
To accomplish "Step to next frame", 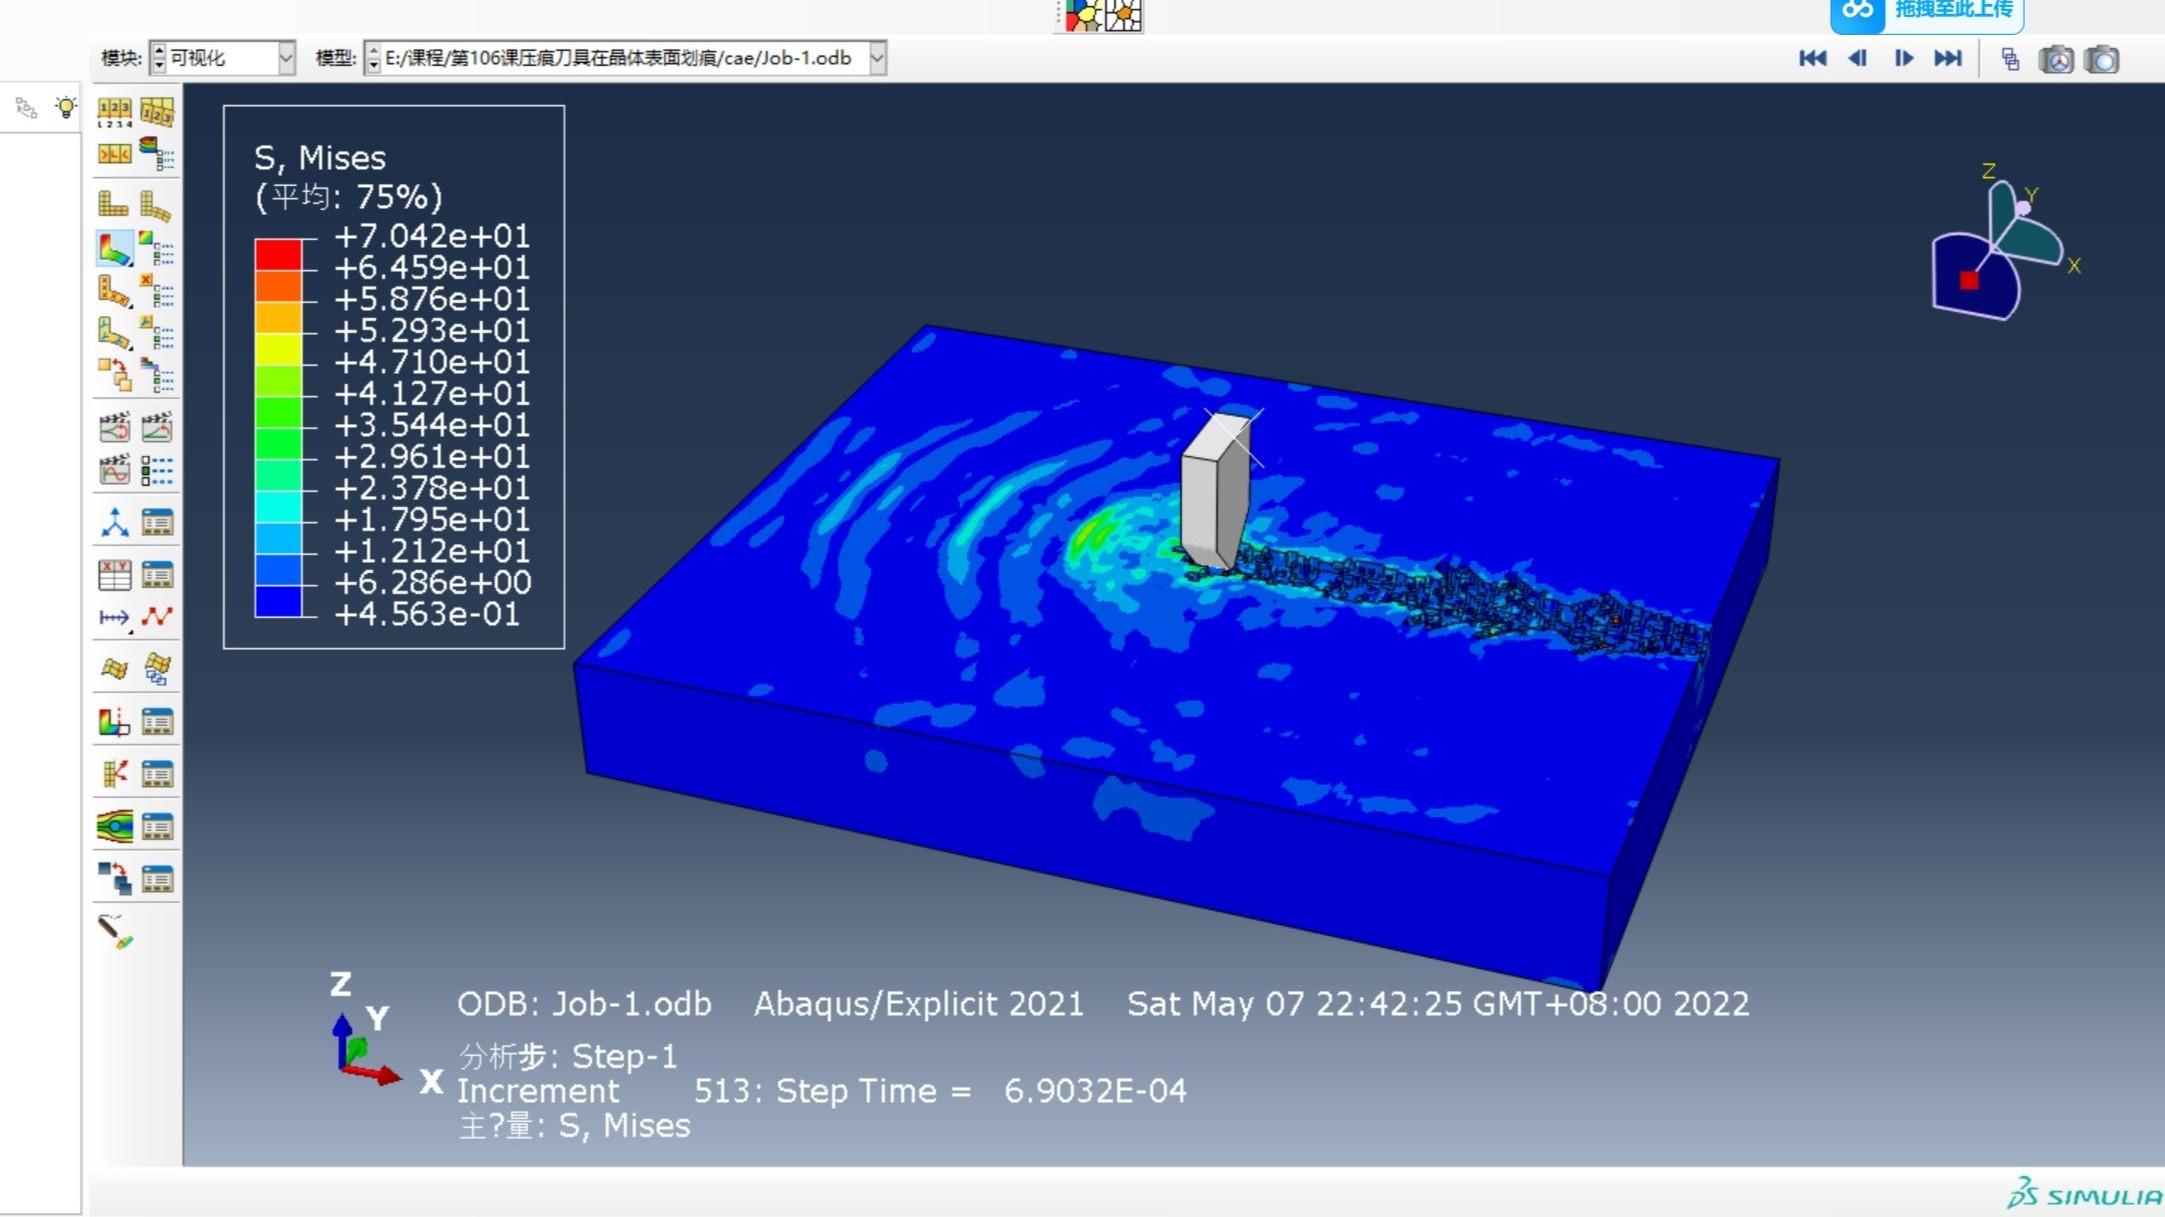I will pos(1903,59).
